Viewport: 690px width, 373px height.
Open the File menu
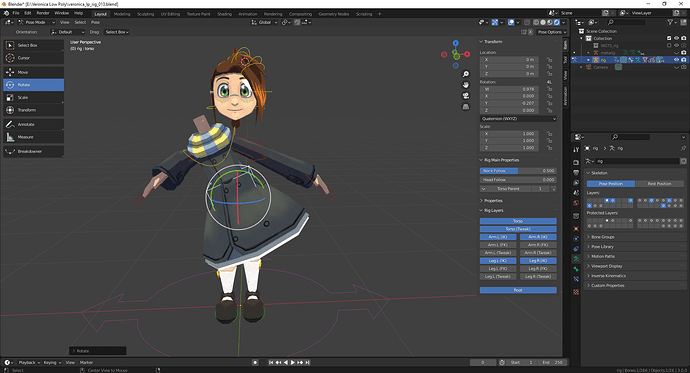coord(16,13)
